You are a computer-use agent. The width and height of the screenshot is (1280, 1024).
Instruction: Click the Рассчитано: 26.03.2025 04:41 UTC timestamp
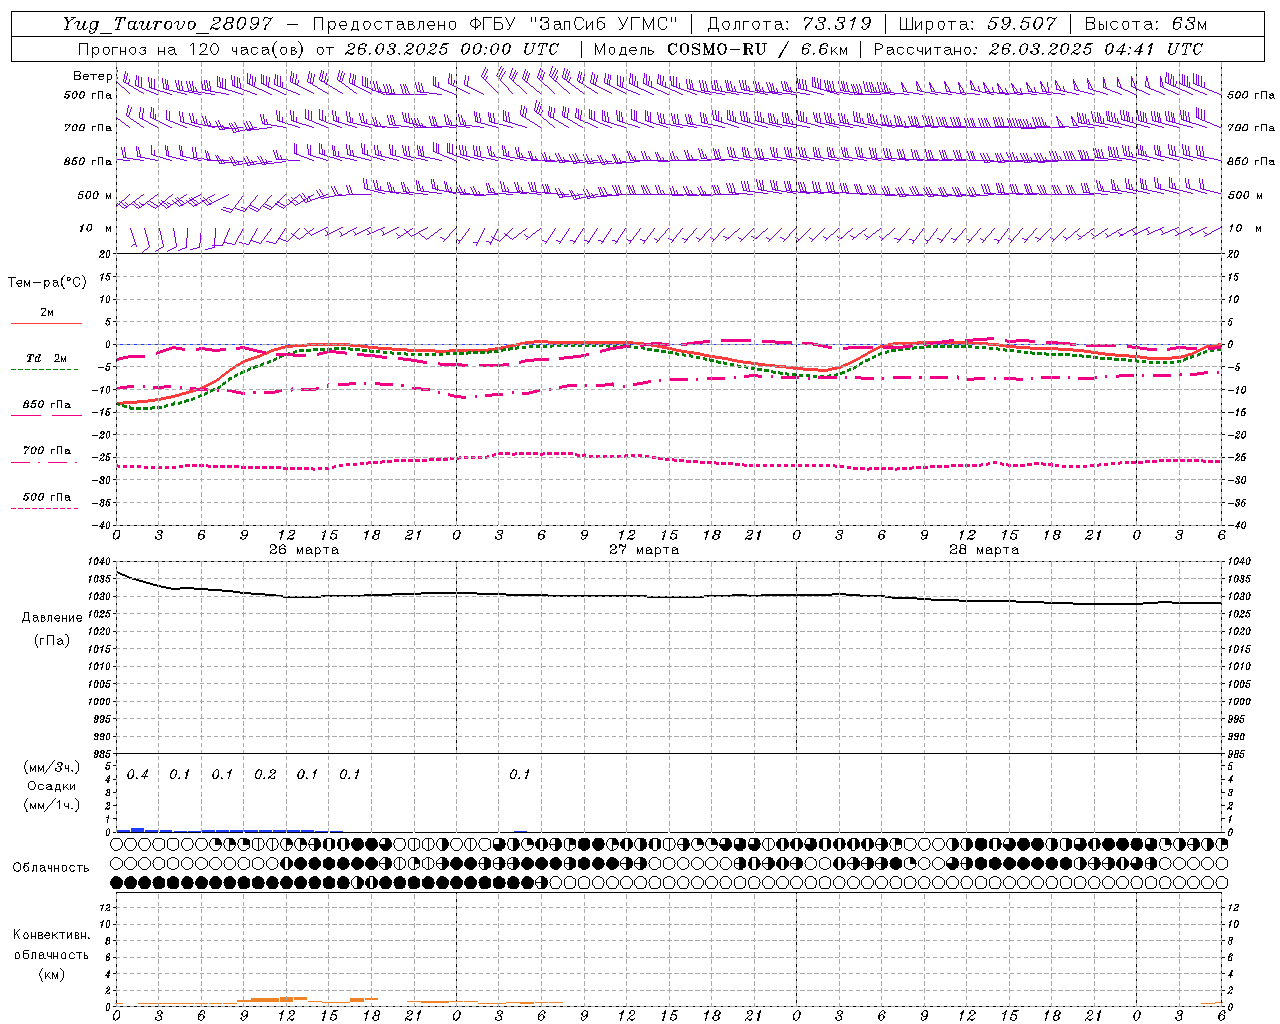click(1038, 49)
